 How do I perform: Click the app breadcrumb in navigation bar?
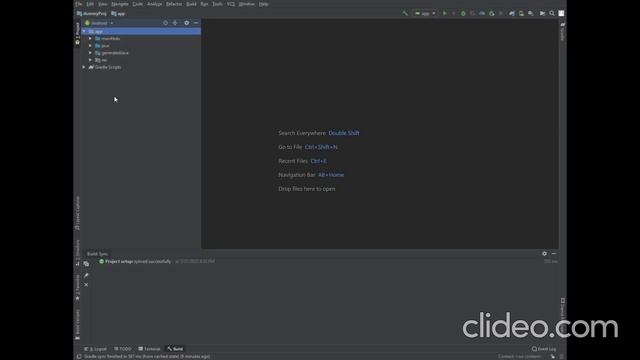[118, 13]
